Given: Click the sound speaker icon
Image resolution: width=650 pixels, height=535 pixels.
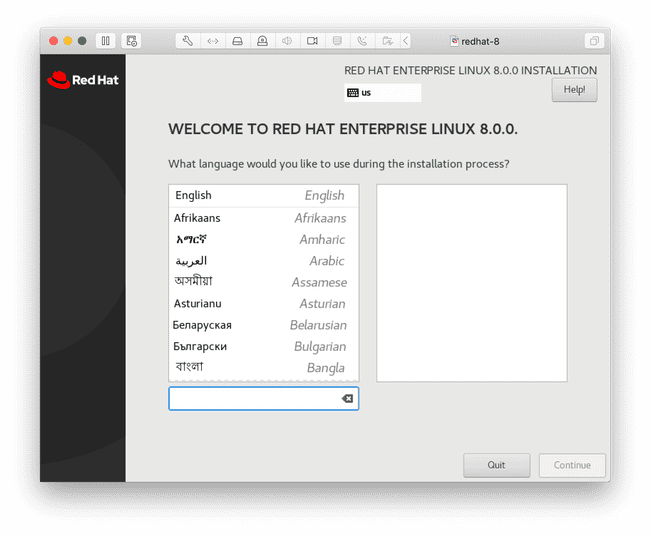Looking at the screenshot, I should (x=287, y=41).
